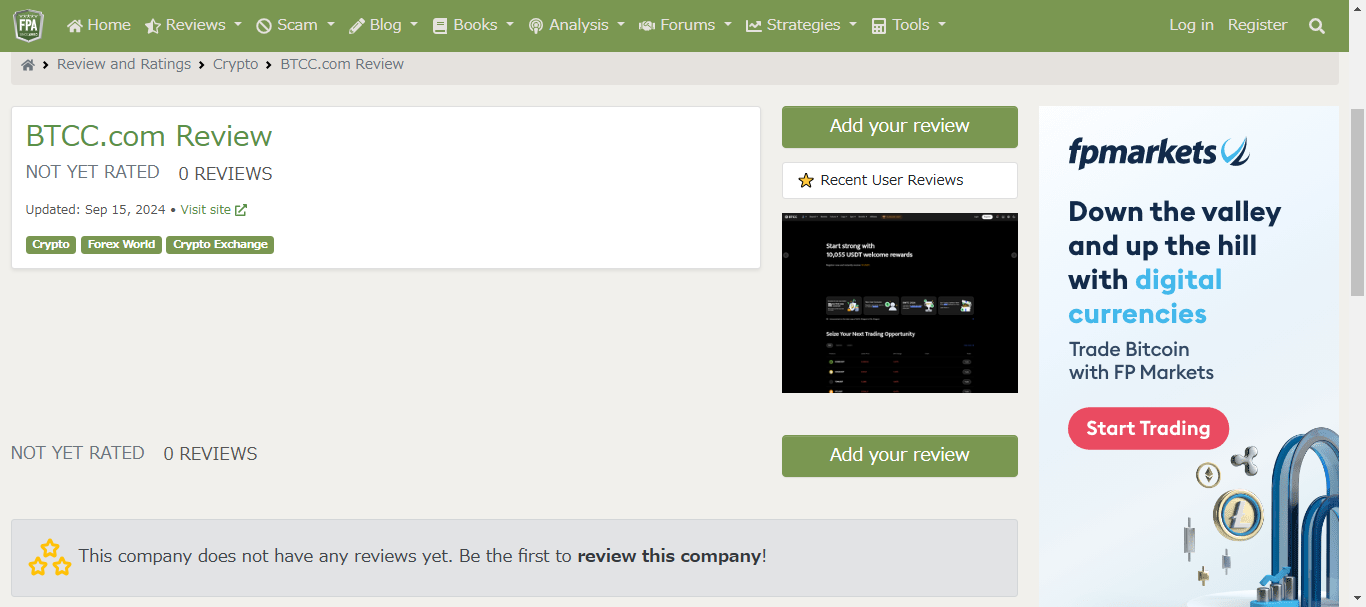Click the external link icon beside Visit site
This screenshot has width=1366, height=607.
pos(241,210)
